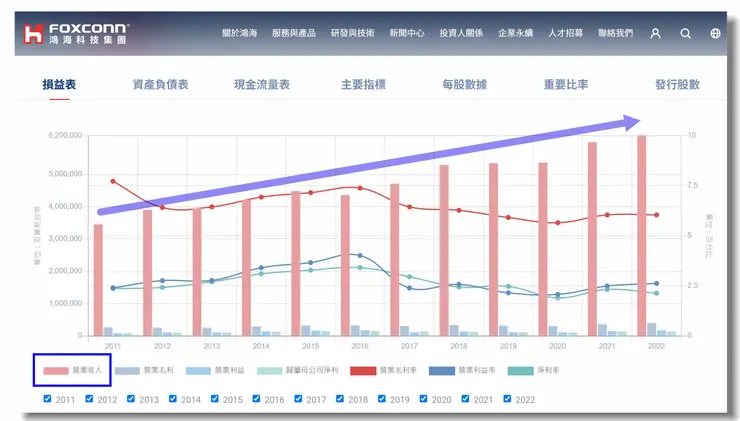Toggle the 營業毛利 legend swatch
Viewport: 740px width, 421px height.
coord(127,371)
